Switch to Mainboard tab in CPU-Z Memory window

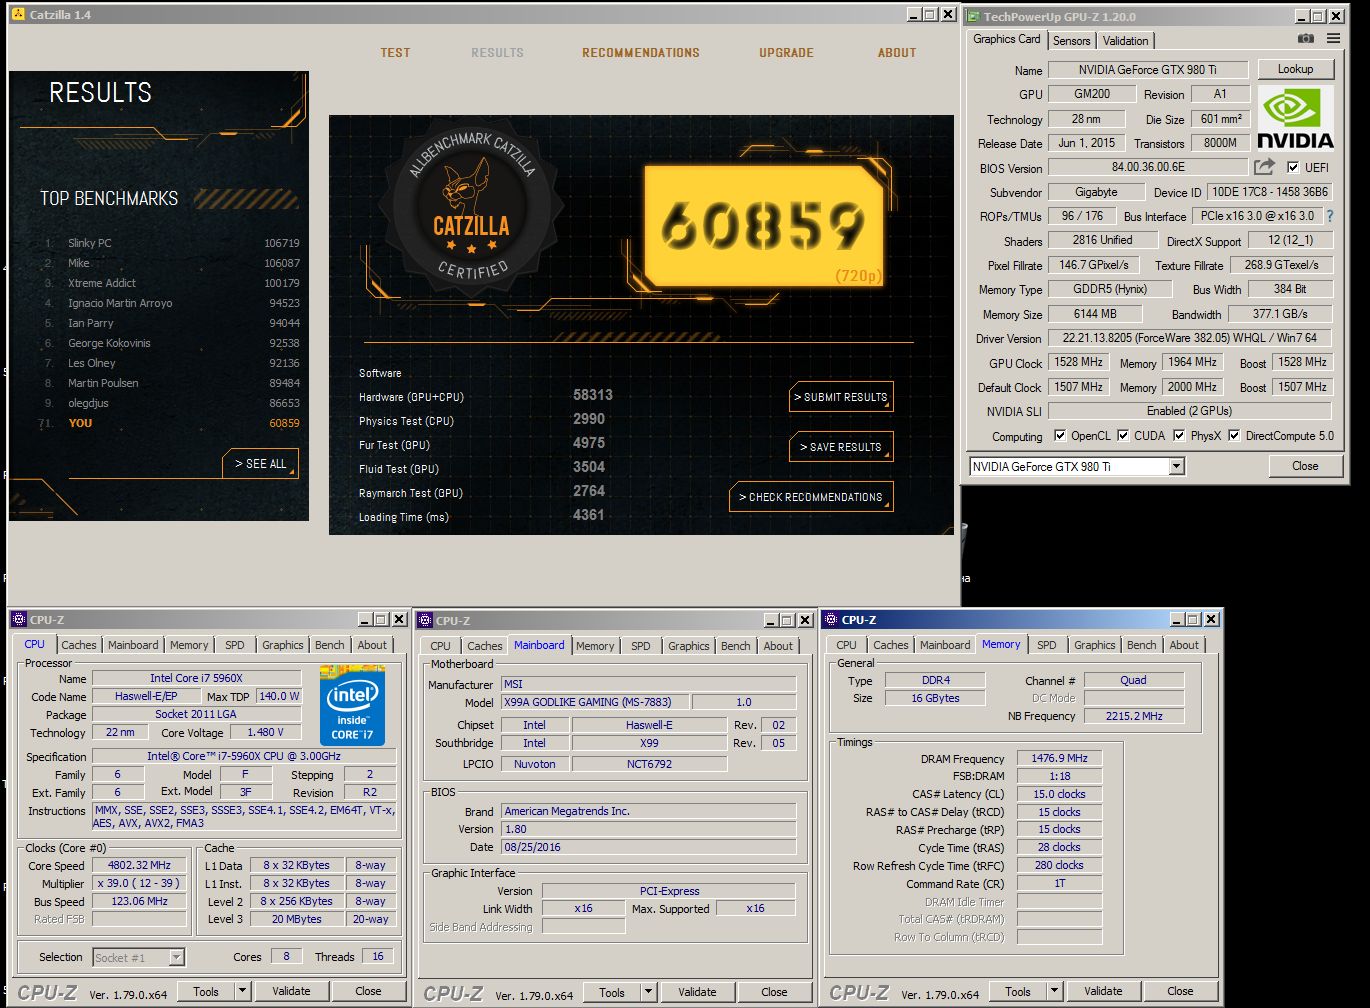tap(945, 646)
